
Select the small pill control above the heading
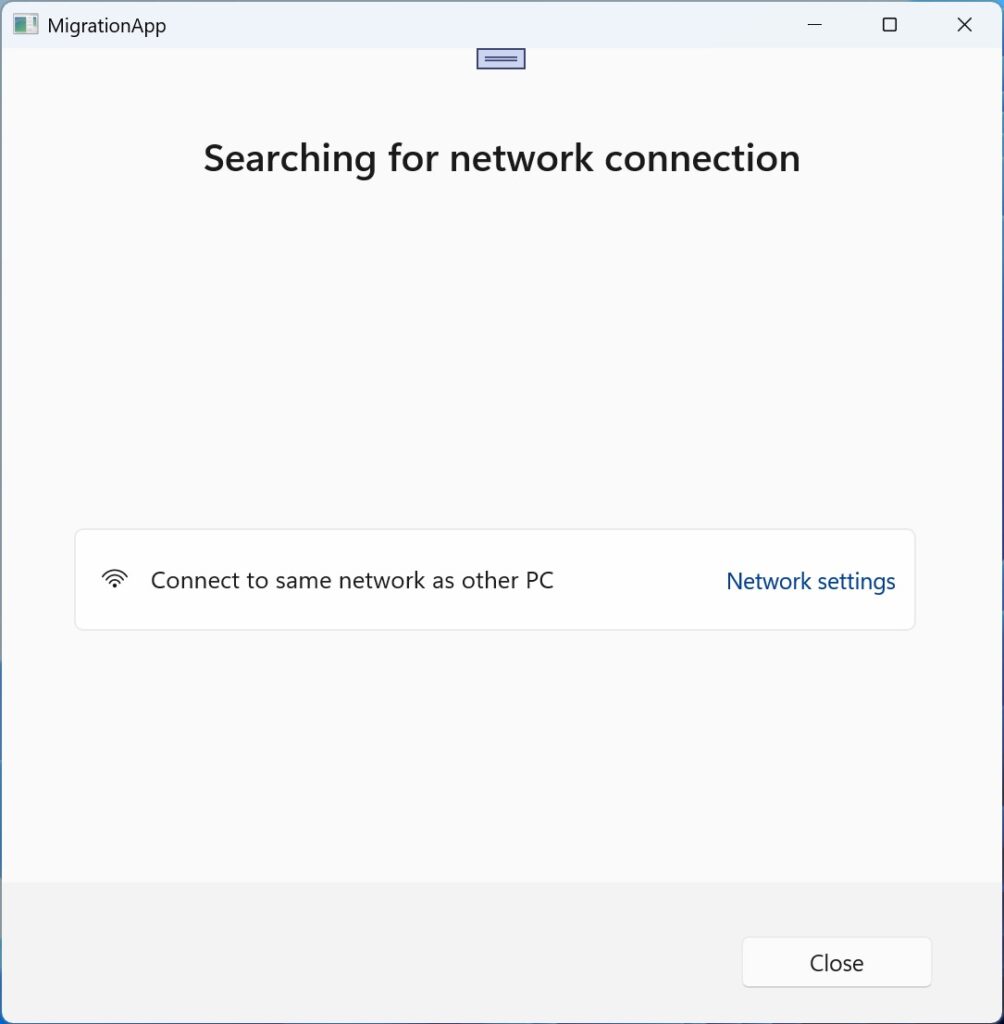click(x=500, y=58)
